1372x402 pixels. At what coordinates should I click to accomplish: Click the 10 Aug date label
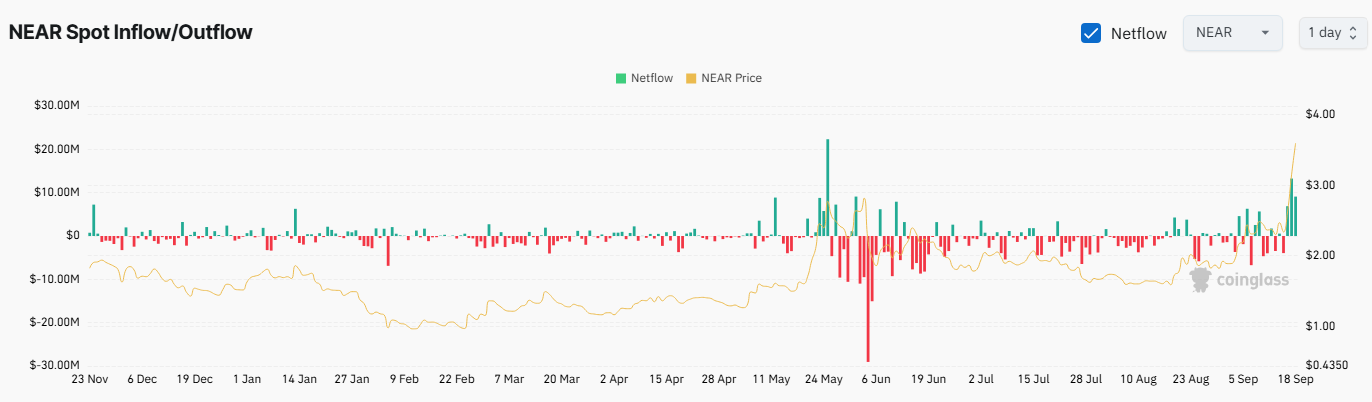[1139, 380]
